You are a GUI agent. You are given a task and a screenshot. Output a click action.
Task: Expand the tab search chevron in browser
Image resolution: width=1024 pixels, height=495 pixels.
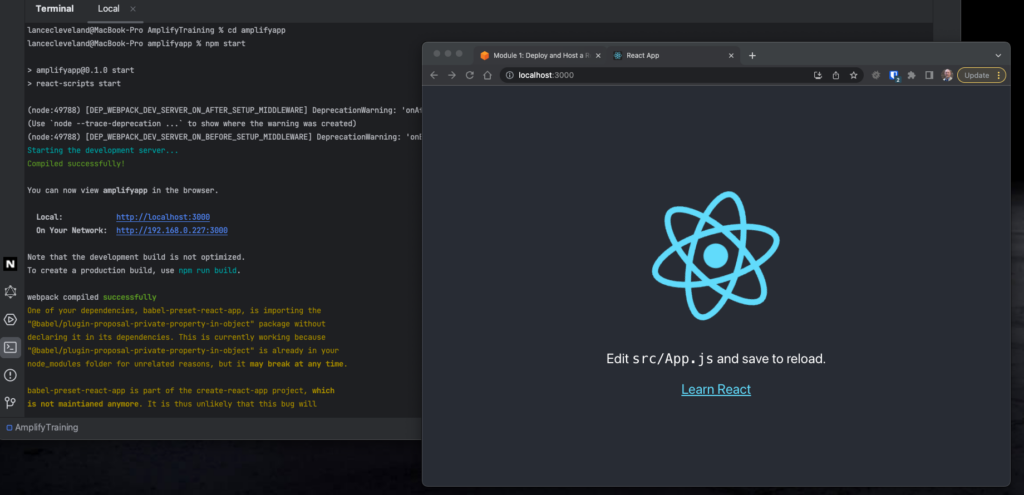[997, 55]
